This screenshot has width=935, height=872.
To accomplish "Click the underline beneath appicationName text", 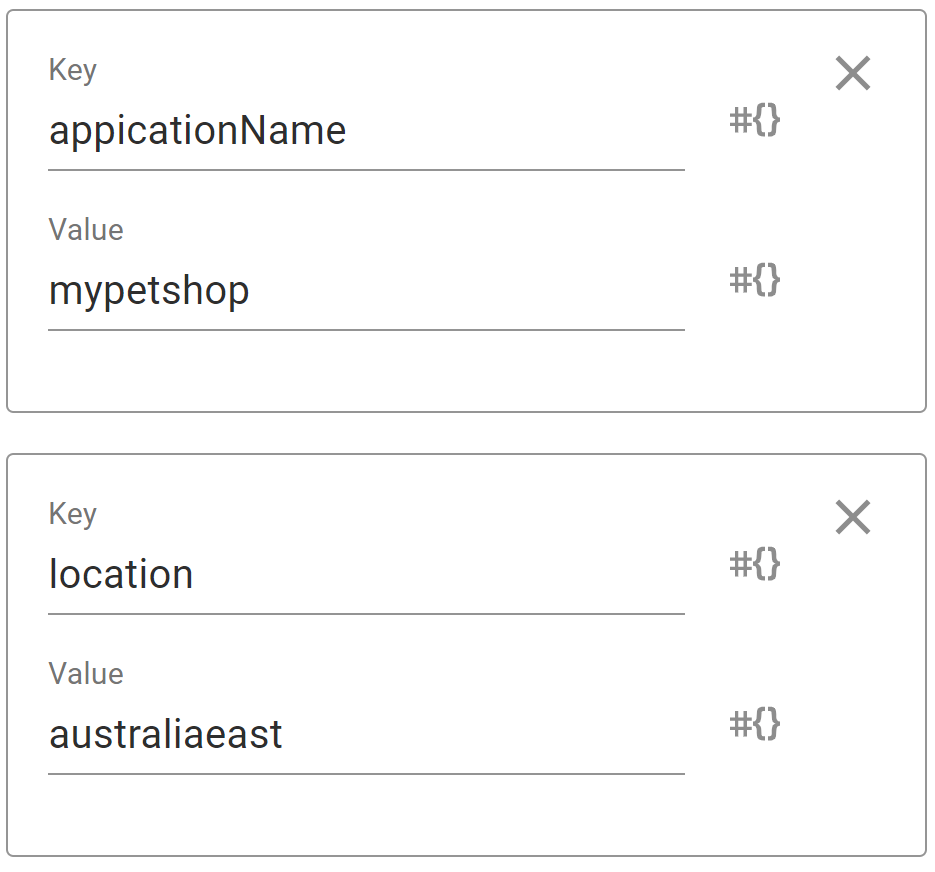I will point(366,170).
